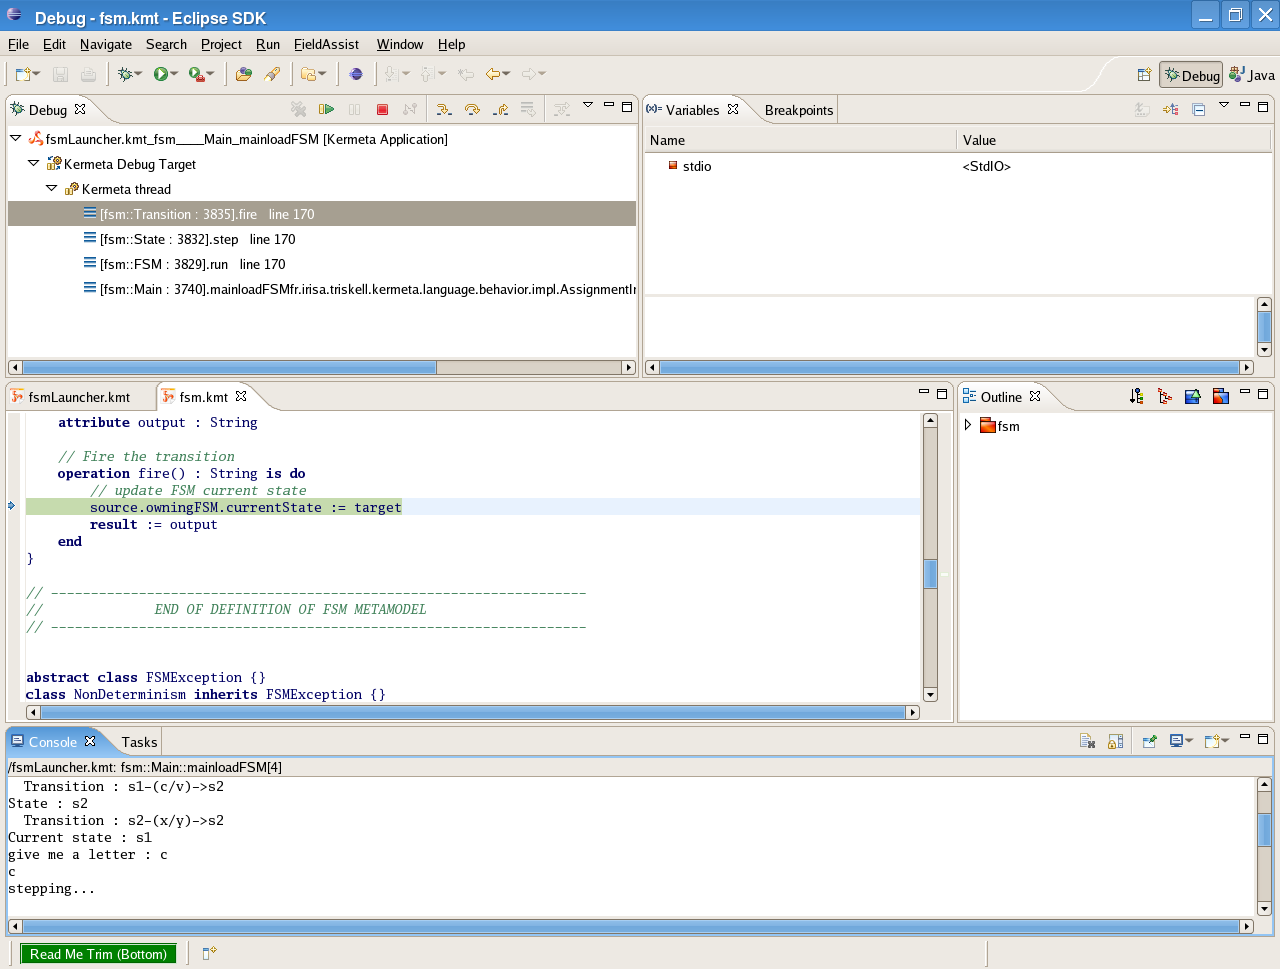This screenshot has width=1280, height=969.
Task: Click the Disconnect icon in Debug view
Action: point(410,109)
